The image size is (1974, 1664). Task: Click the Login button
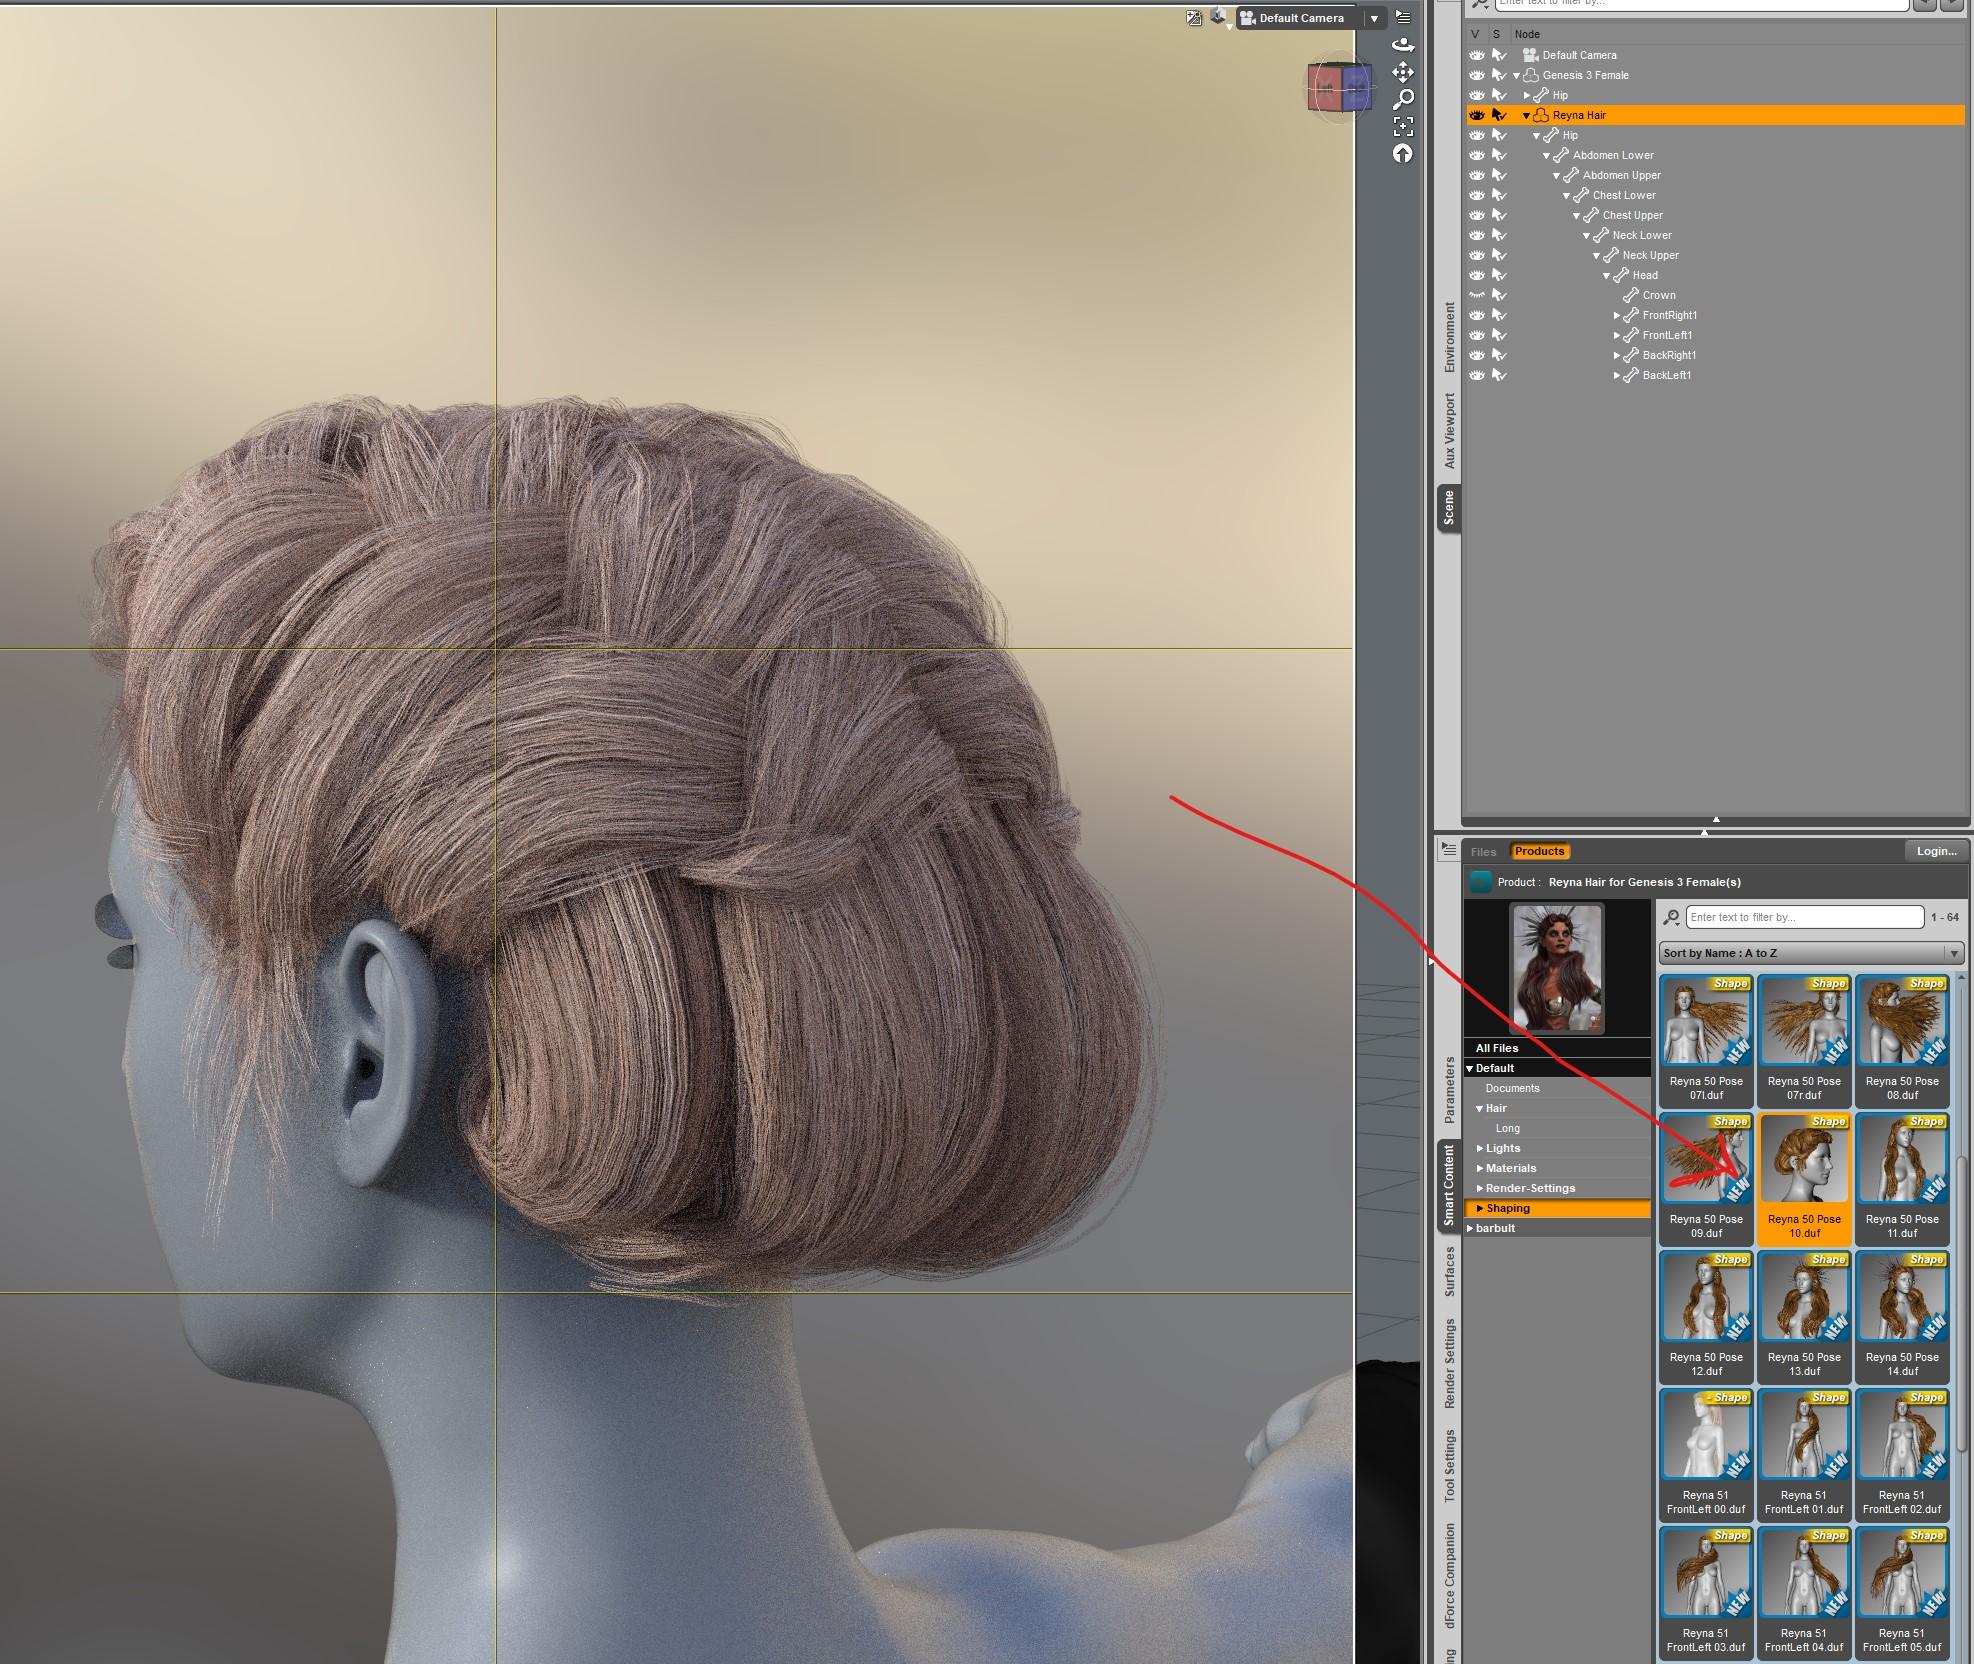[x=1935, y=851]
